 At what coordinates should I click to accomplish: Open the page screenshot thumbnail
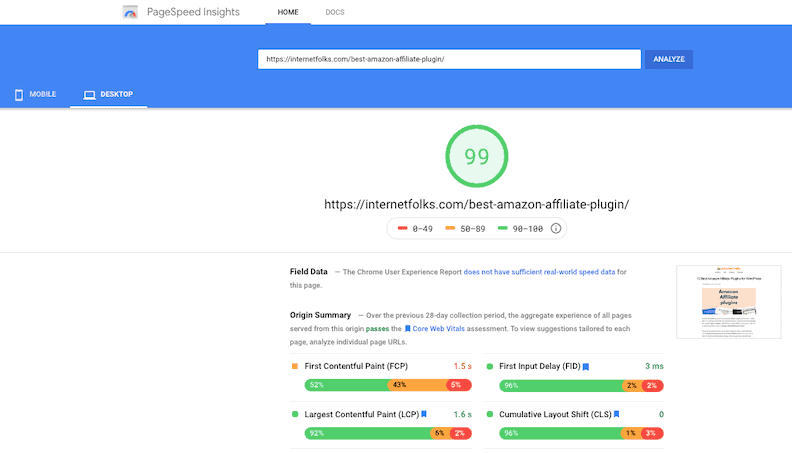728,302
